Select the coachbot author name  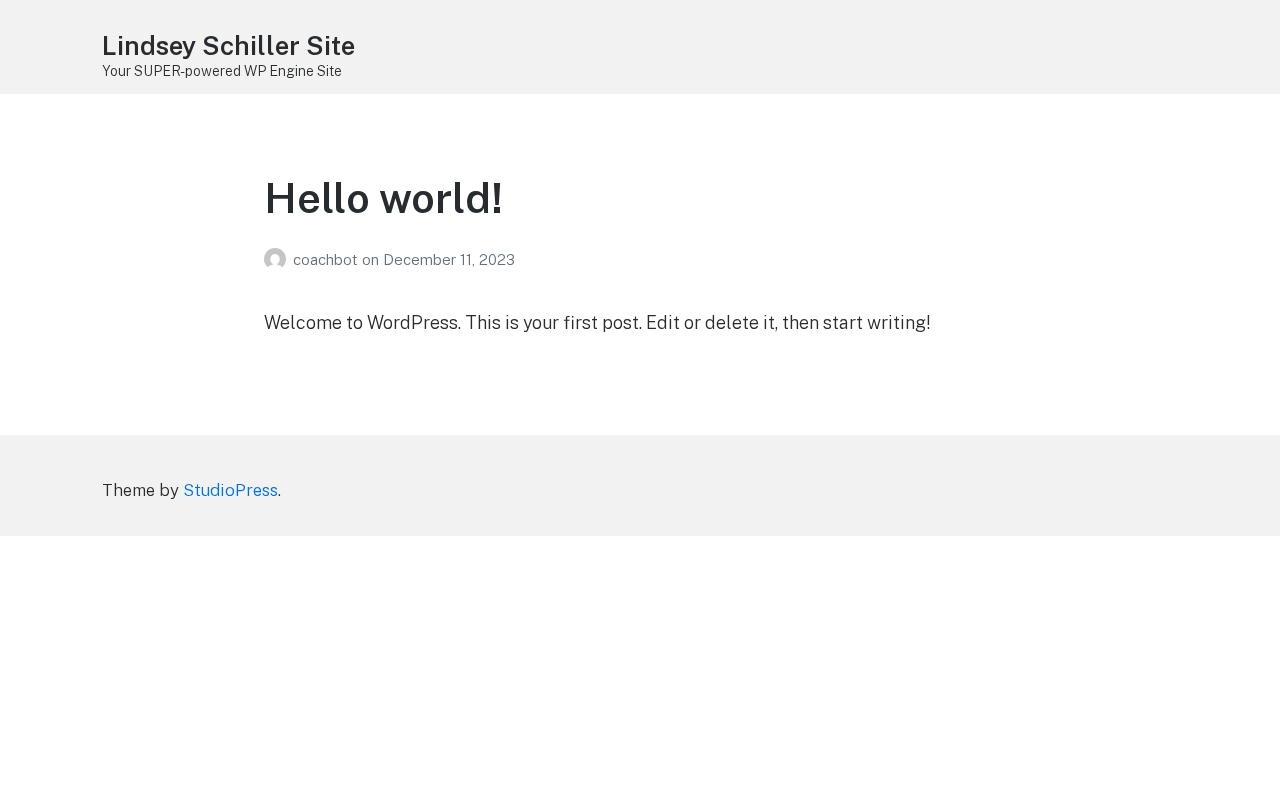(325, 260)
